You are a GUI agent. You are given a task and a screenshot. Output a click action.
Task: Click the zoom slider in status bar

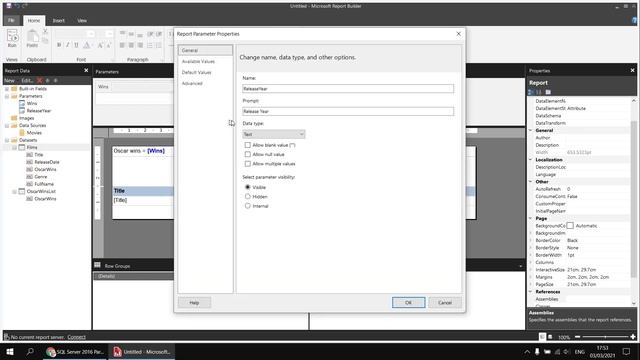(x=605, y=337)
